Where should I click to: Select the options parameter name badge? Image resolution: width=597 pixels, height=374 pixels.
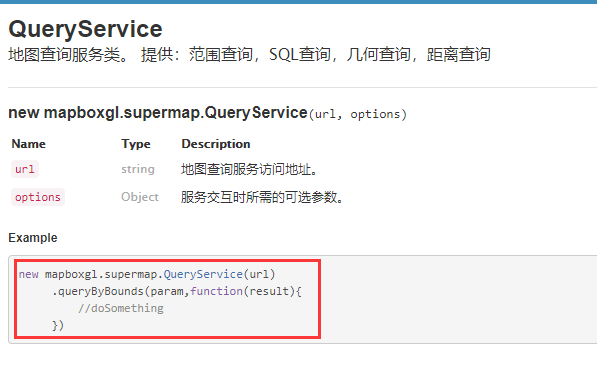point(38,197)
